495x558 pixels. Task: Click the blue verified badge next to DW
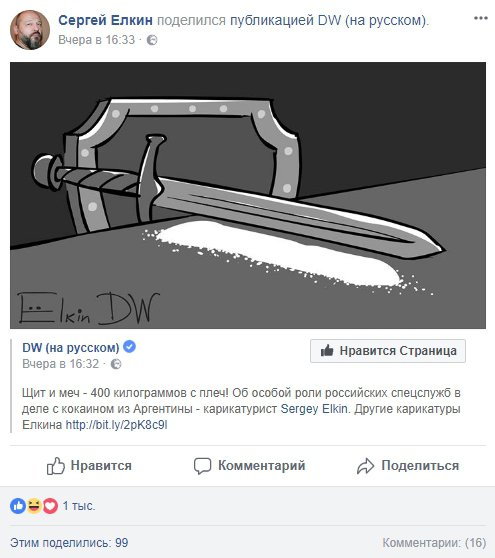[129, 347]
